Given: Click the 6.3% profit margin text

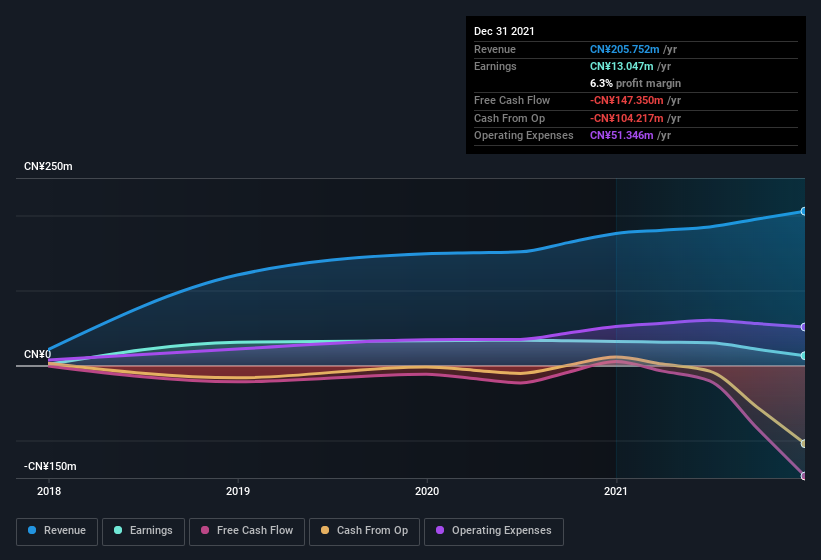Looking at the screenshot, I should tap(636, 83).
